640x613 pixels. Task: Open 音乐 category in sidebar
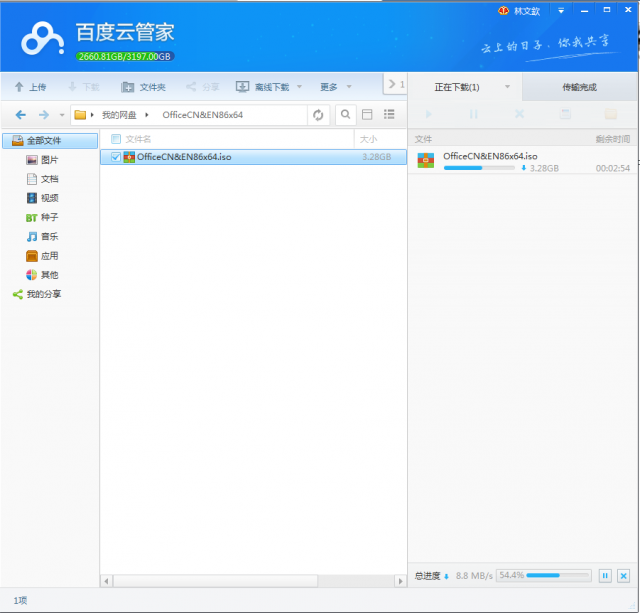point(42,237)
